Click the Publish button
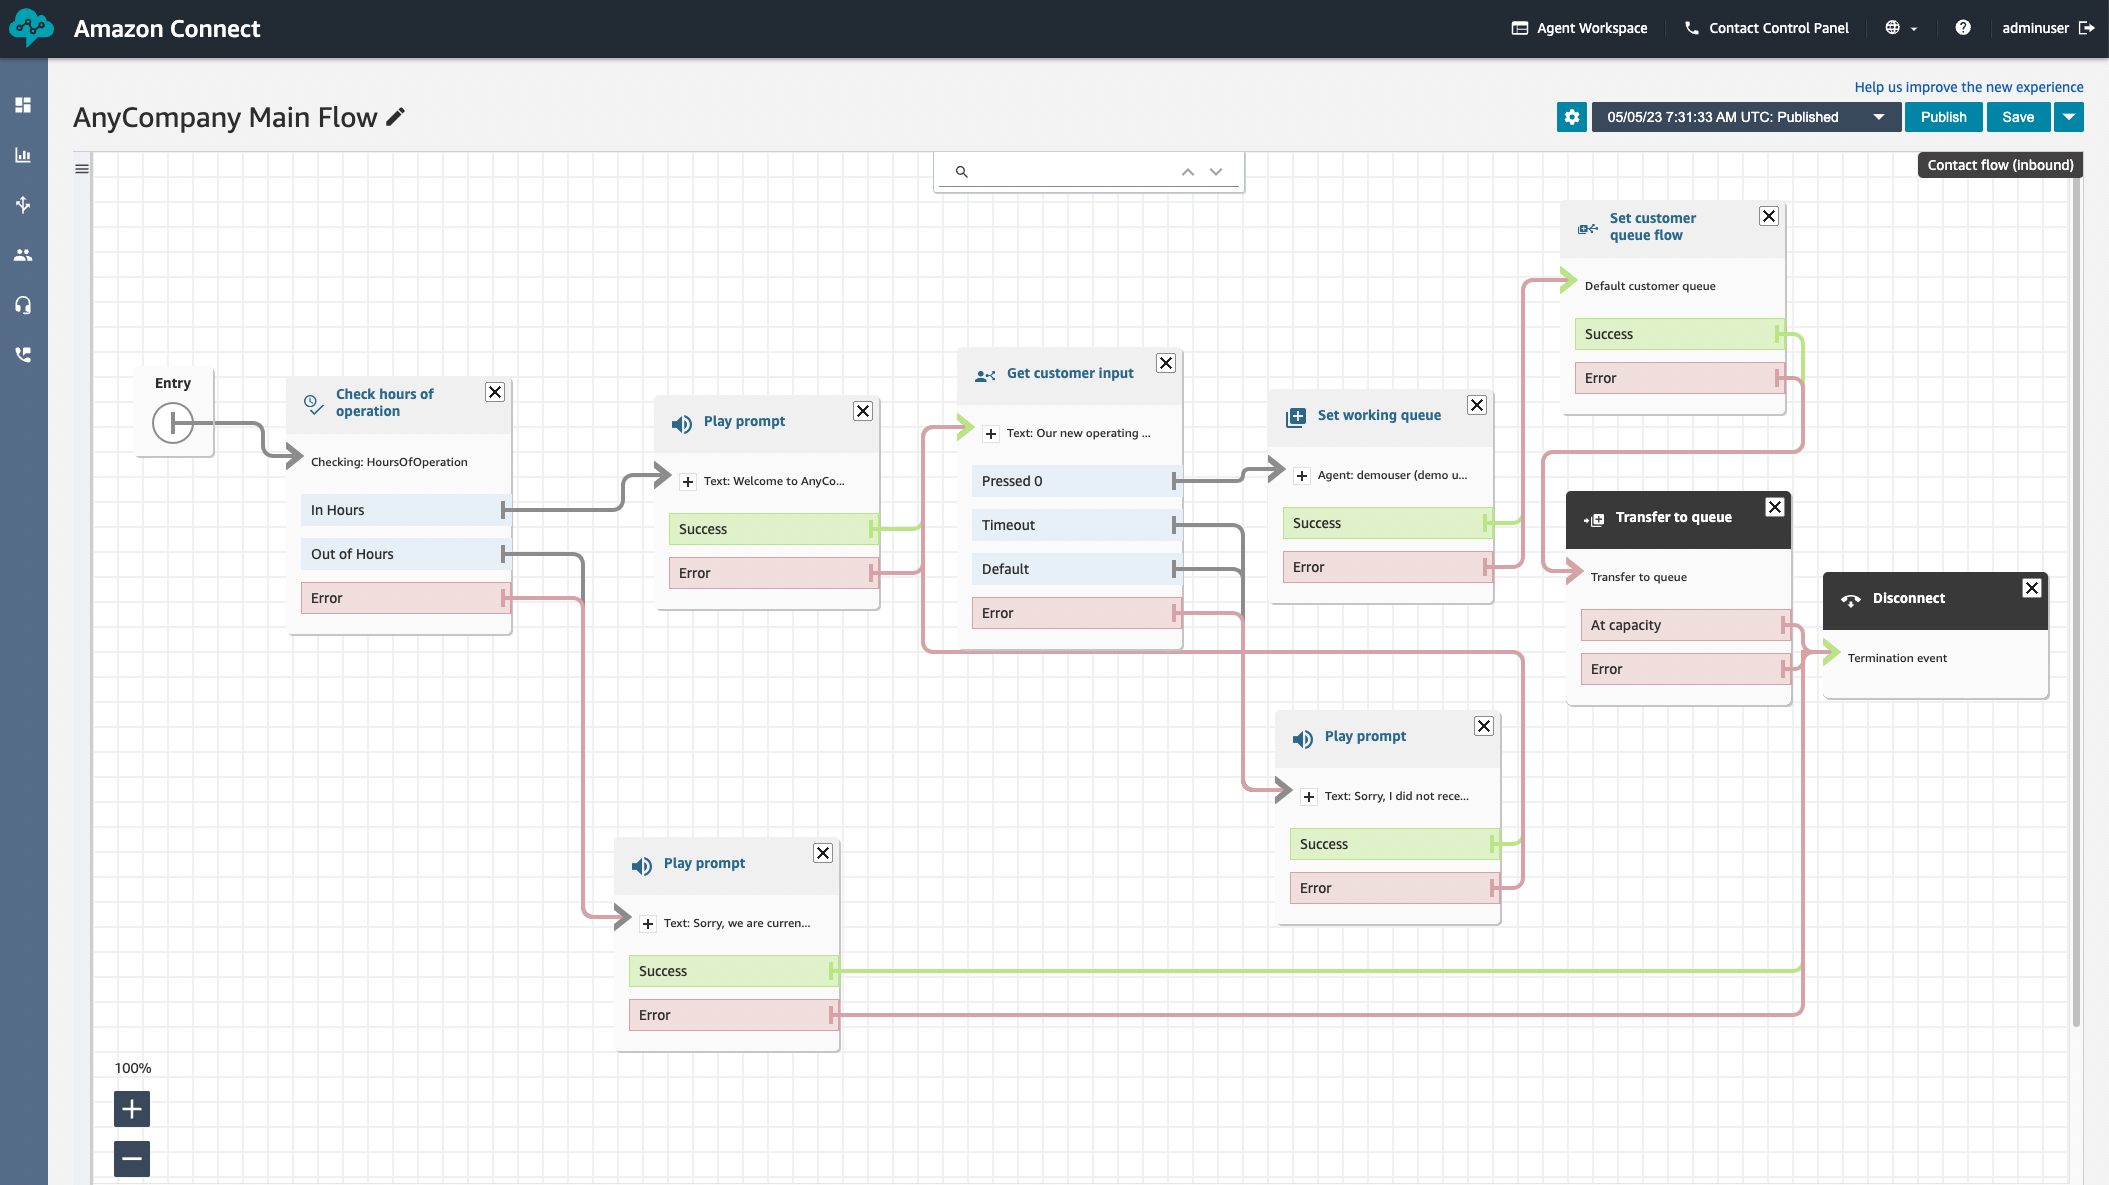Viewport: 2109px width, 1185px height. (x=1943, y=117)
